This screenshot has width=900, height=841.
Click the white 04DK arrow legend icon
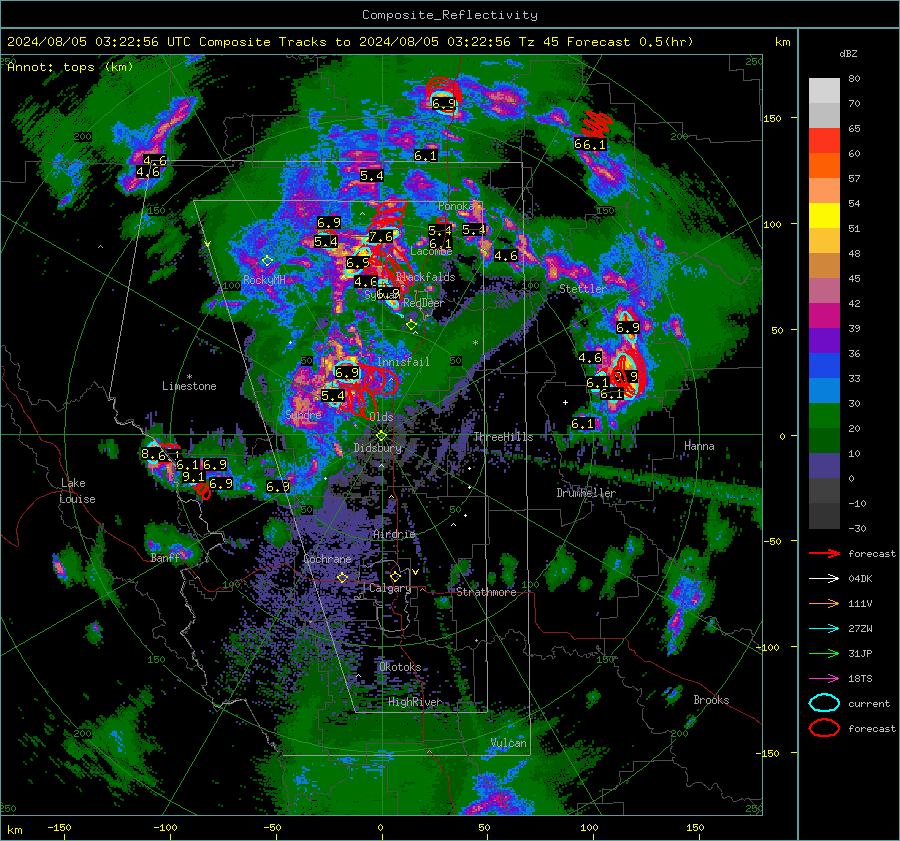(x=824, y=579)
